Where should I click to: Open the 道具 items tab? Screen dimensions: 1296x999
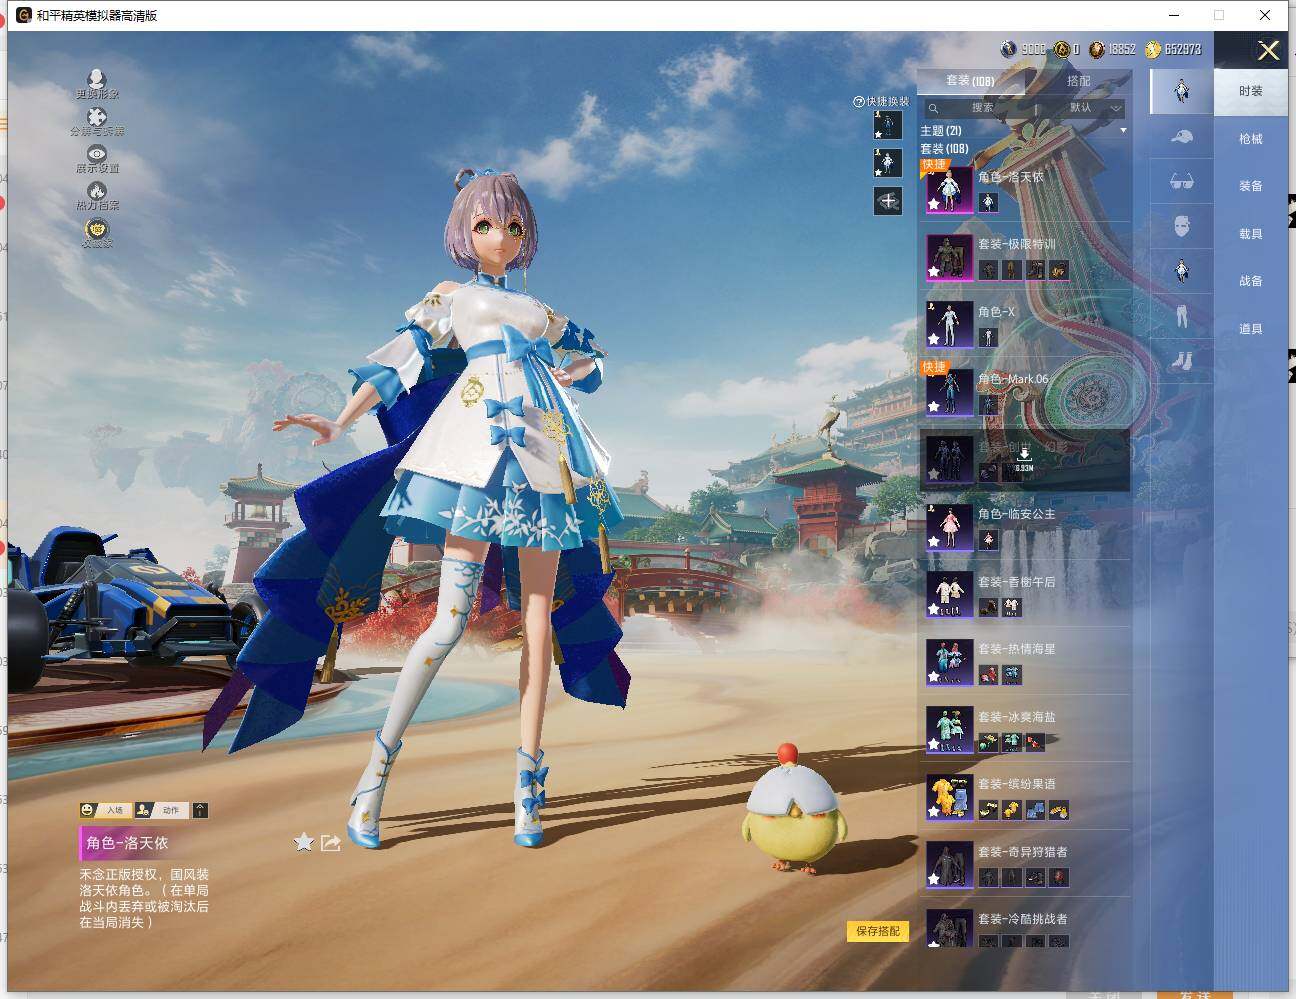(1251, 329)
